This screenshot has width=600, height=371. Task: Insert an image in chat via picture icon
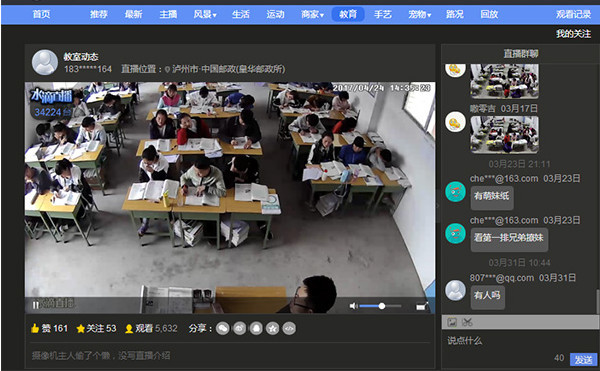pyautogui.click(x=452, y=322)
